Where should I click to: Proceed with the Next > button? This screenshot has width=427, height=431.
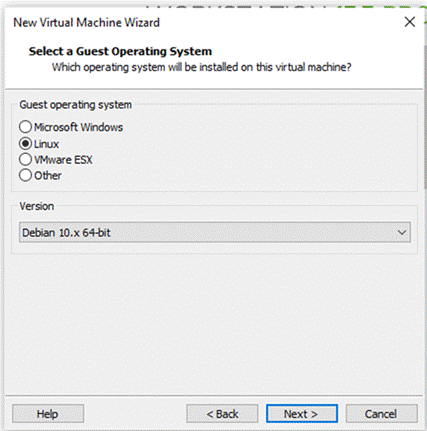[x=302, y=414]
